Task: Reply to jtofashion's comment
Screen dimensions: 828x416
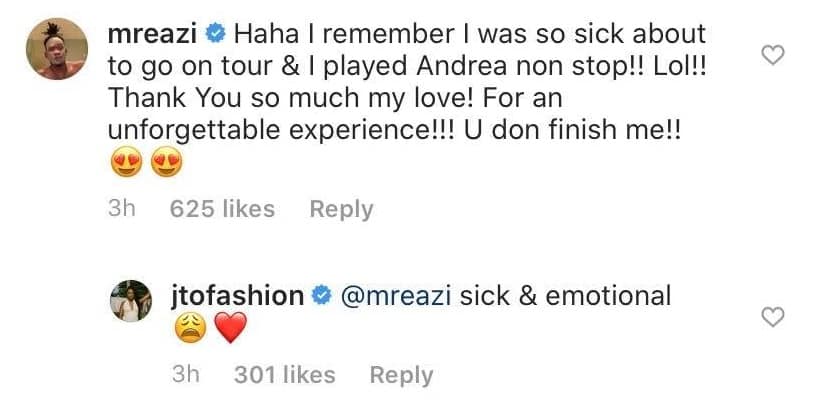Action: click(401, 375)
